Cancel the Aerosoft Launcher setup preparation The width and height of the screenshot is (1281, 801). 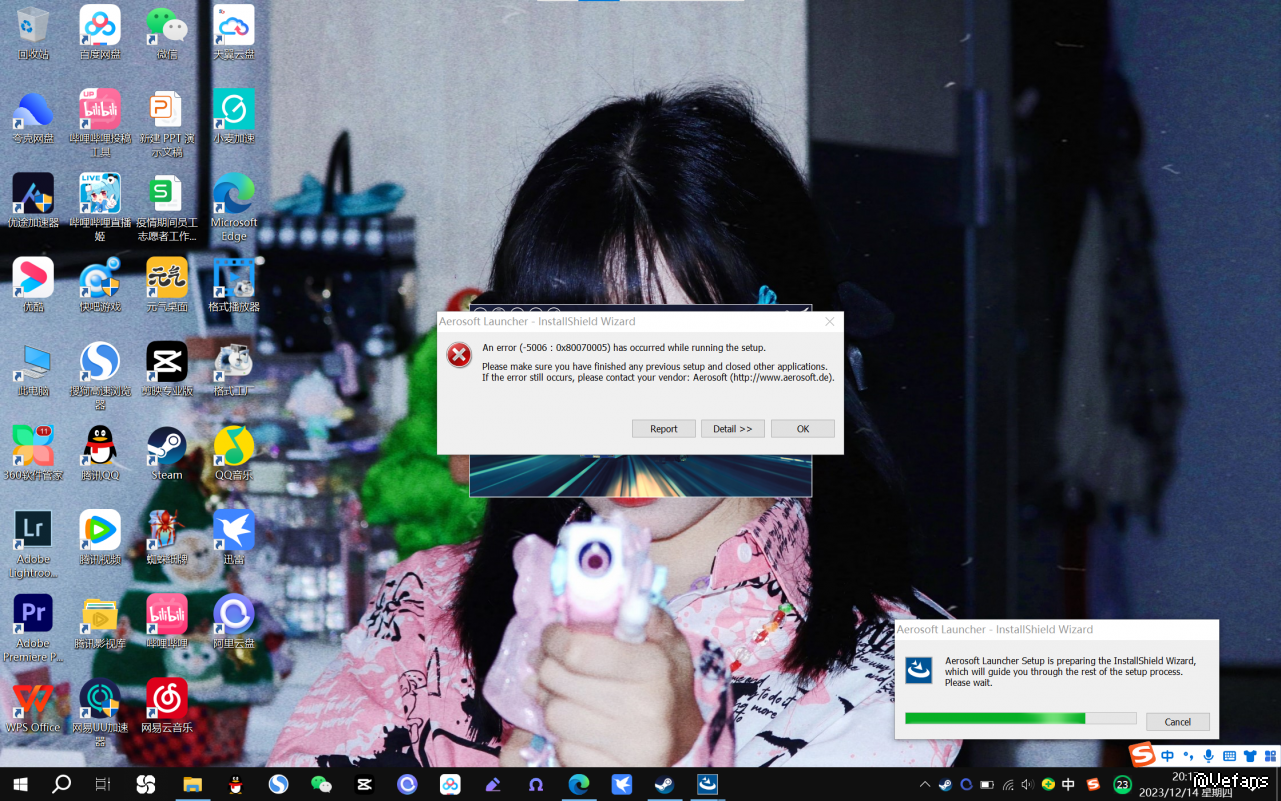1178,722
